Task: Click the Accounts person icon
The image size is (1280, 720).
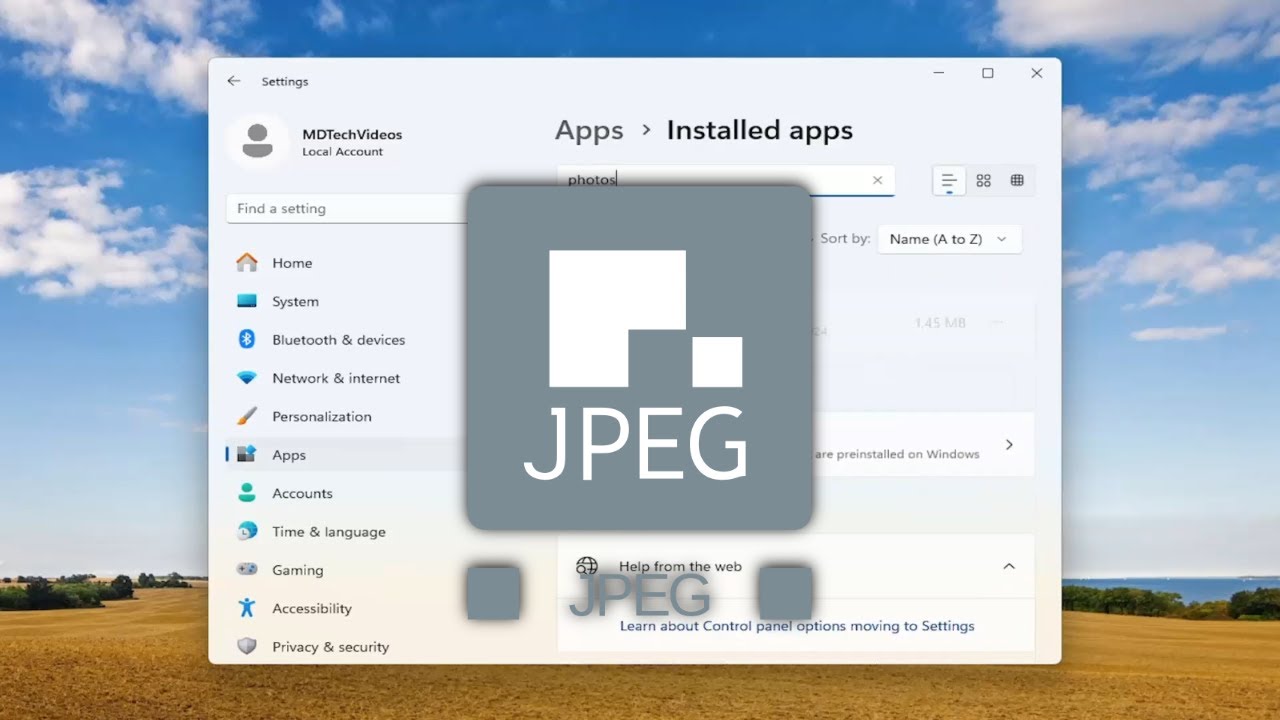Action: point(247,493)
